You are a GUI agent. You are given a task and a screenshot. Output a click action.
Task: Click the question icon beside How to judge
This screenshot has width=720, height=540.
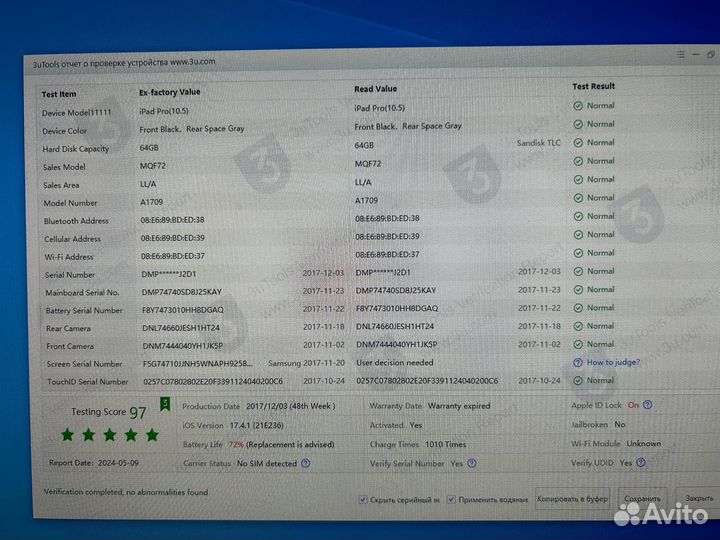pyautogui.click(x=578, y=363)
